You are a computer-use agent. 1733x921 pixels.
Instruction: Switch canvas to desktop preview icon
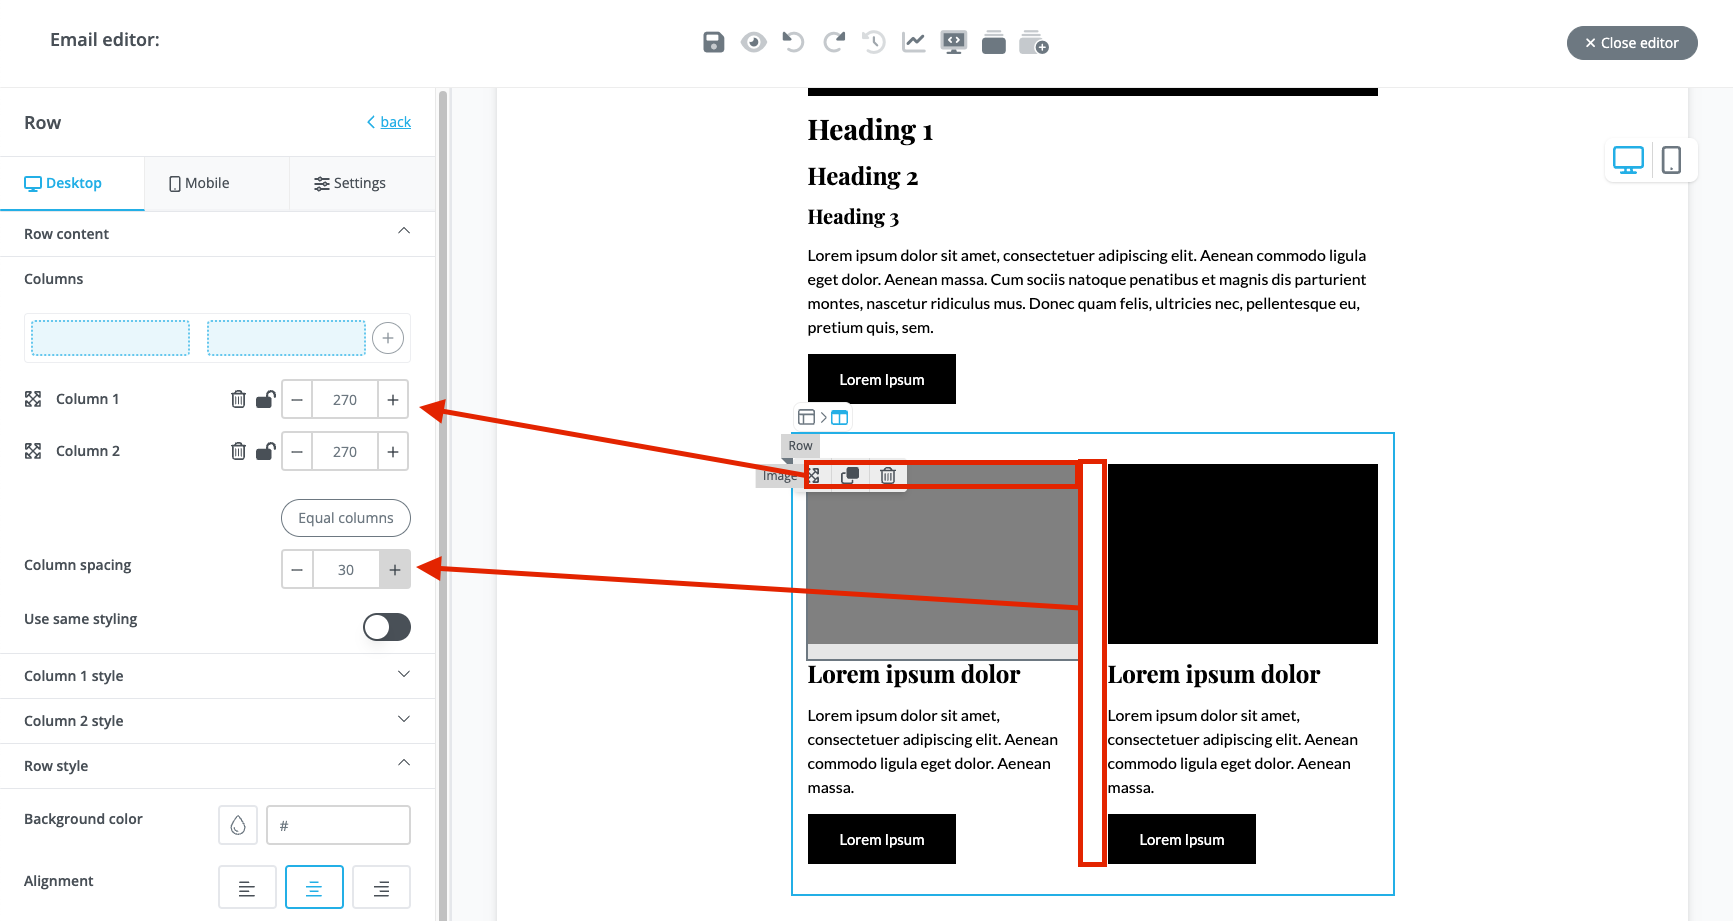[1628, 160]
